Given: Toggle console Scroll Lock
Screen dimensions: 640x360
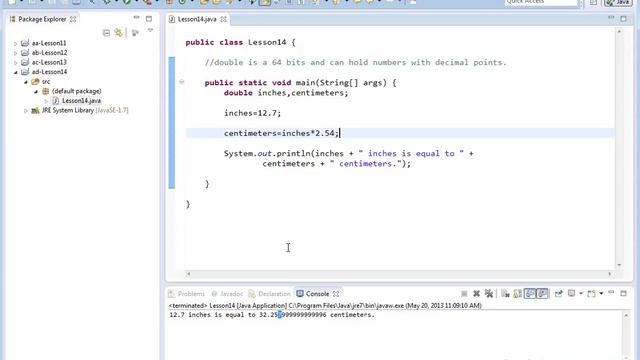Looking at the screenshot, I should (x=518, y=293).
